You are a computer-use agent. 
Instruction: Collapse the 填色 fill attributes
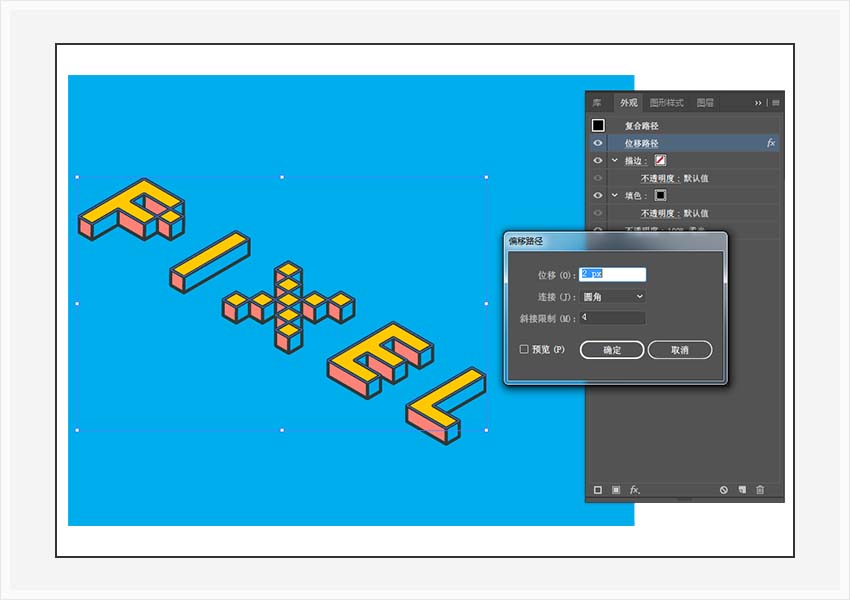(x=615, y=195)
